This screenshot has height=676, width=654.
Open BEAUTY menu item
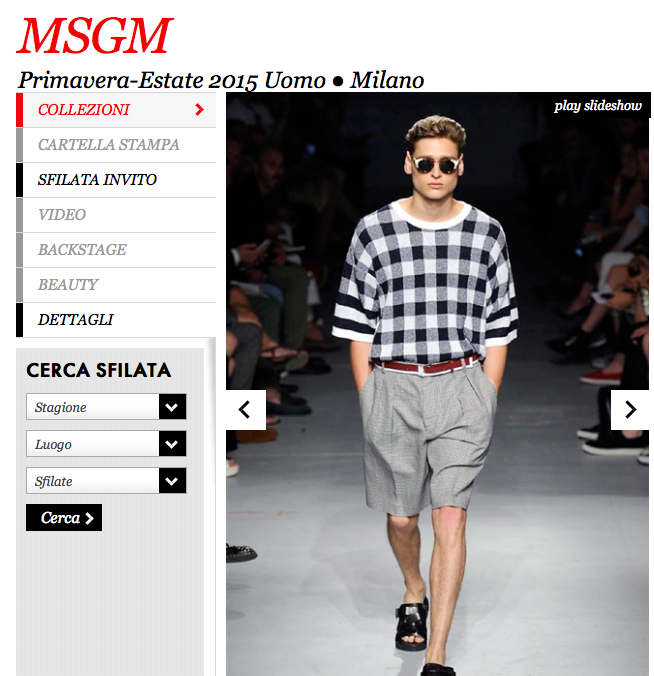pos(116,285)
